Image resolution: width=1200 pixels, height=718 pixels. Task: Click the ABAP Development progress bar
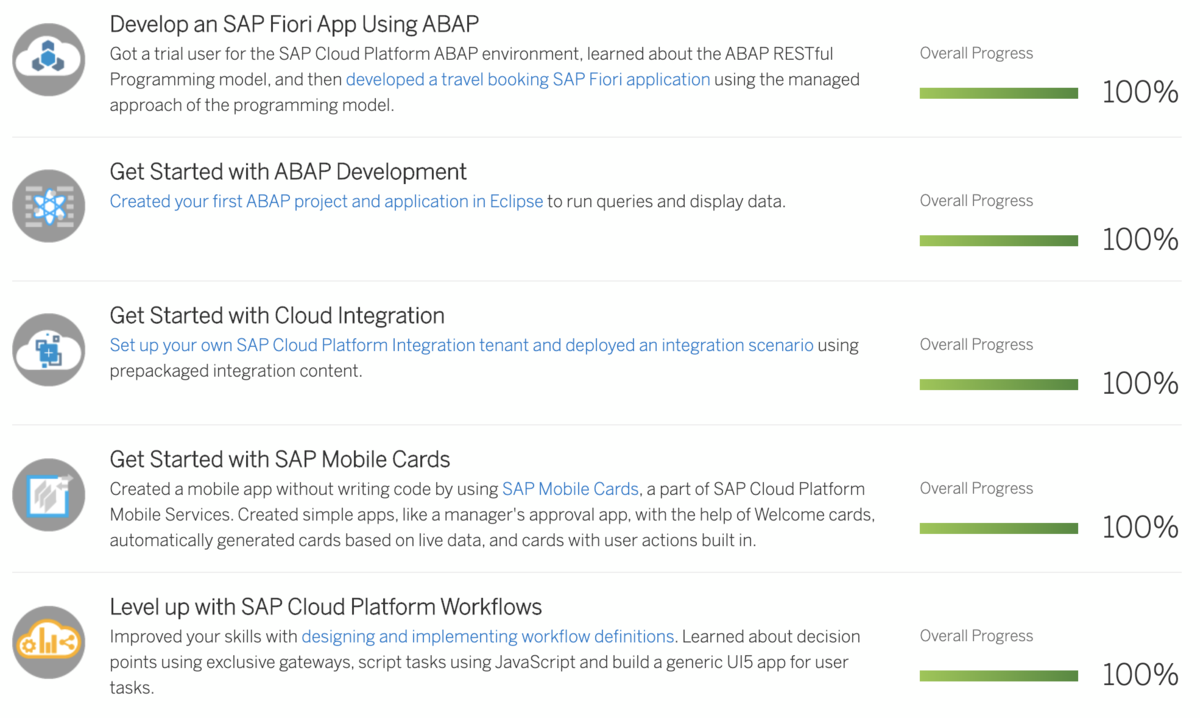(x=999, y=240)
